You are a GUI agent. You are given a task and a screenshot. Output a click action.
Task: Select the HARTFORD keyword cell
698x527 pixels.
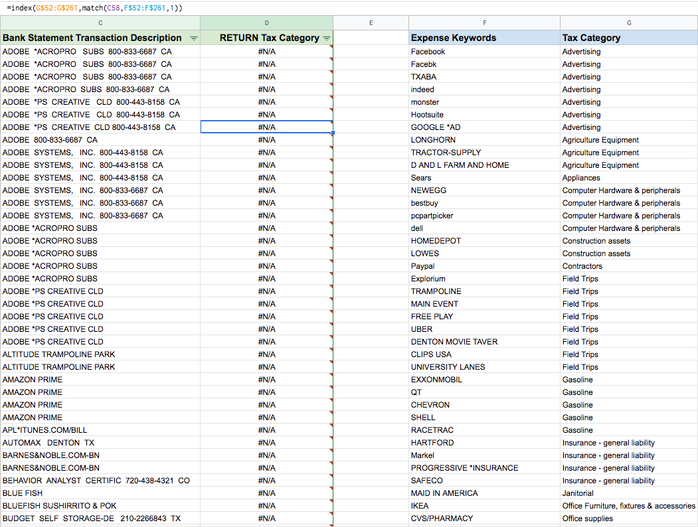(x=484, y=442)
